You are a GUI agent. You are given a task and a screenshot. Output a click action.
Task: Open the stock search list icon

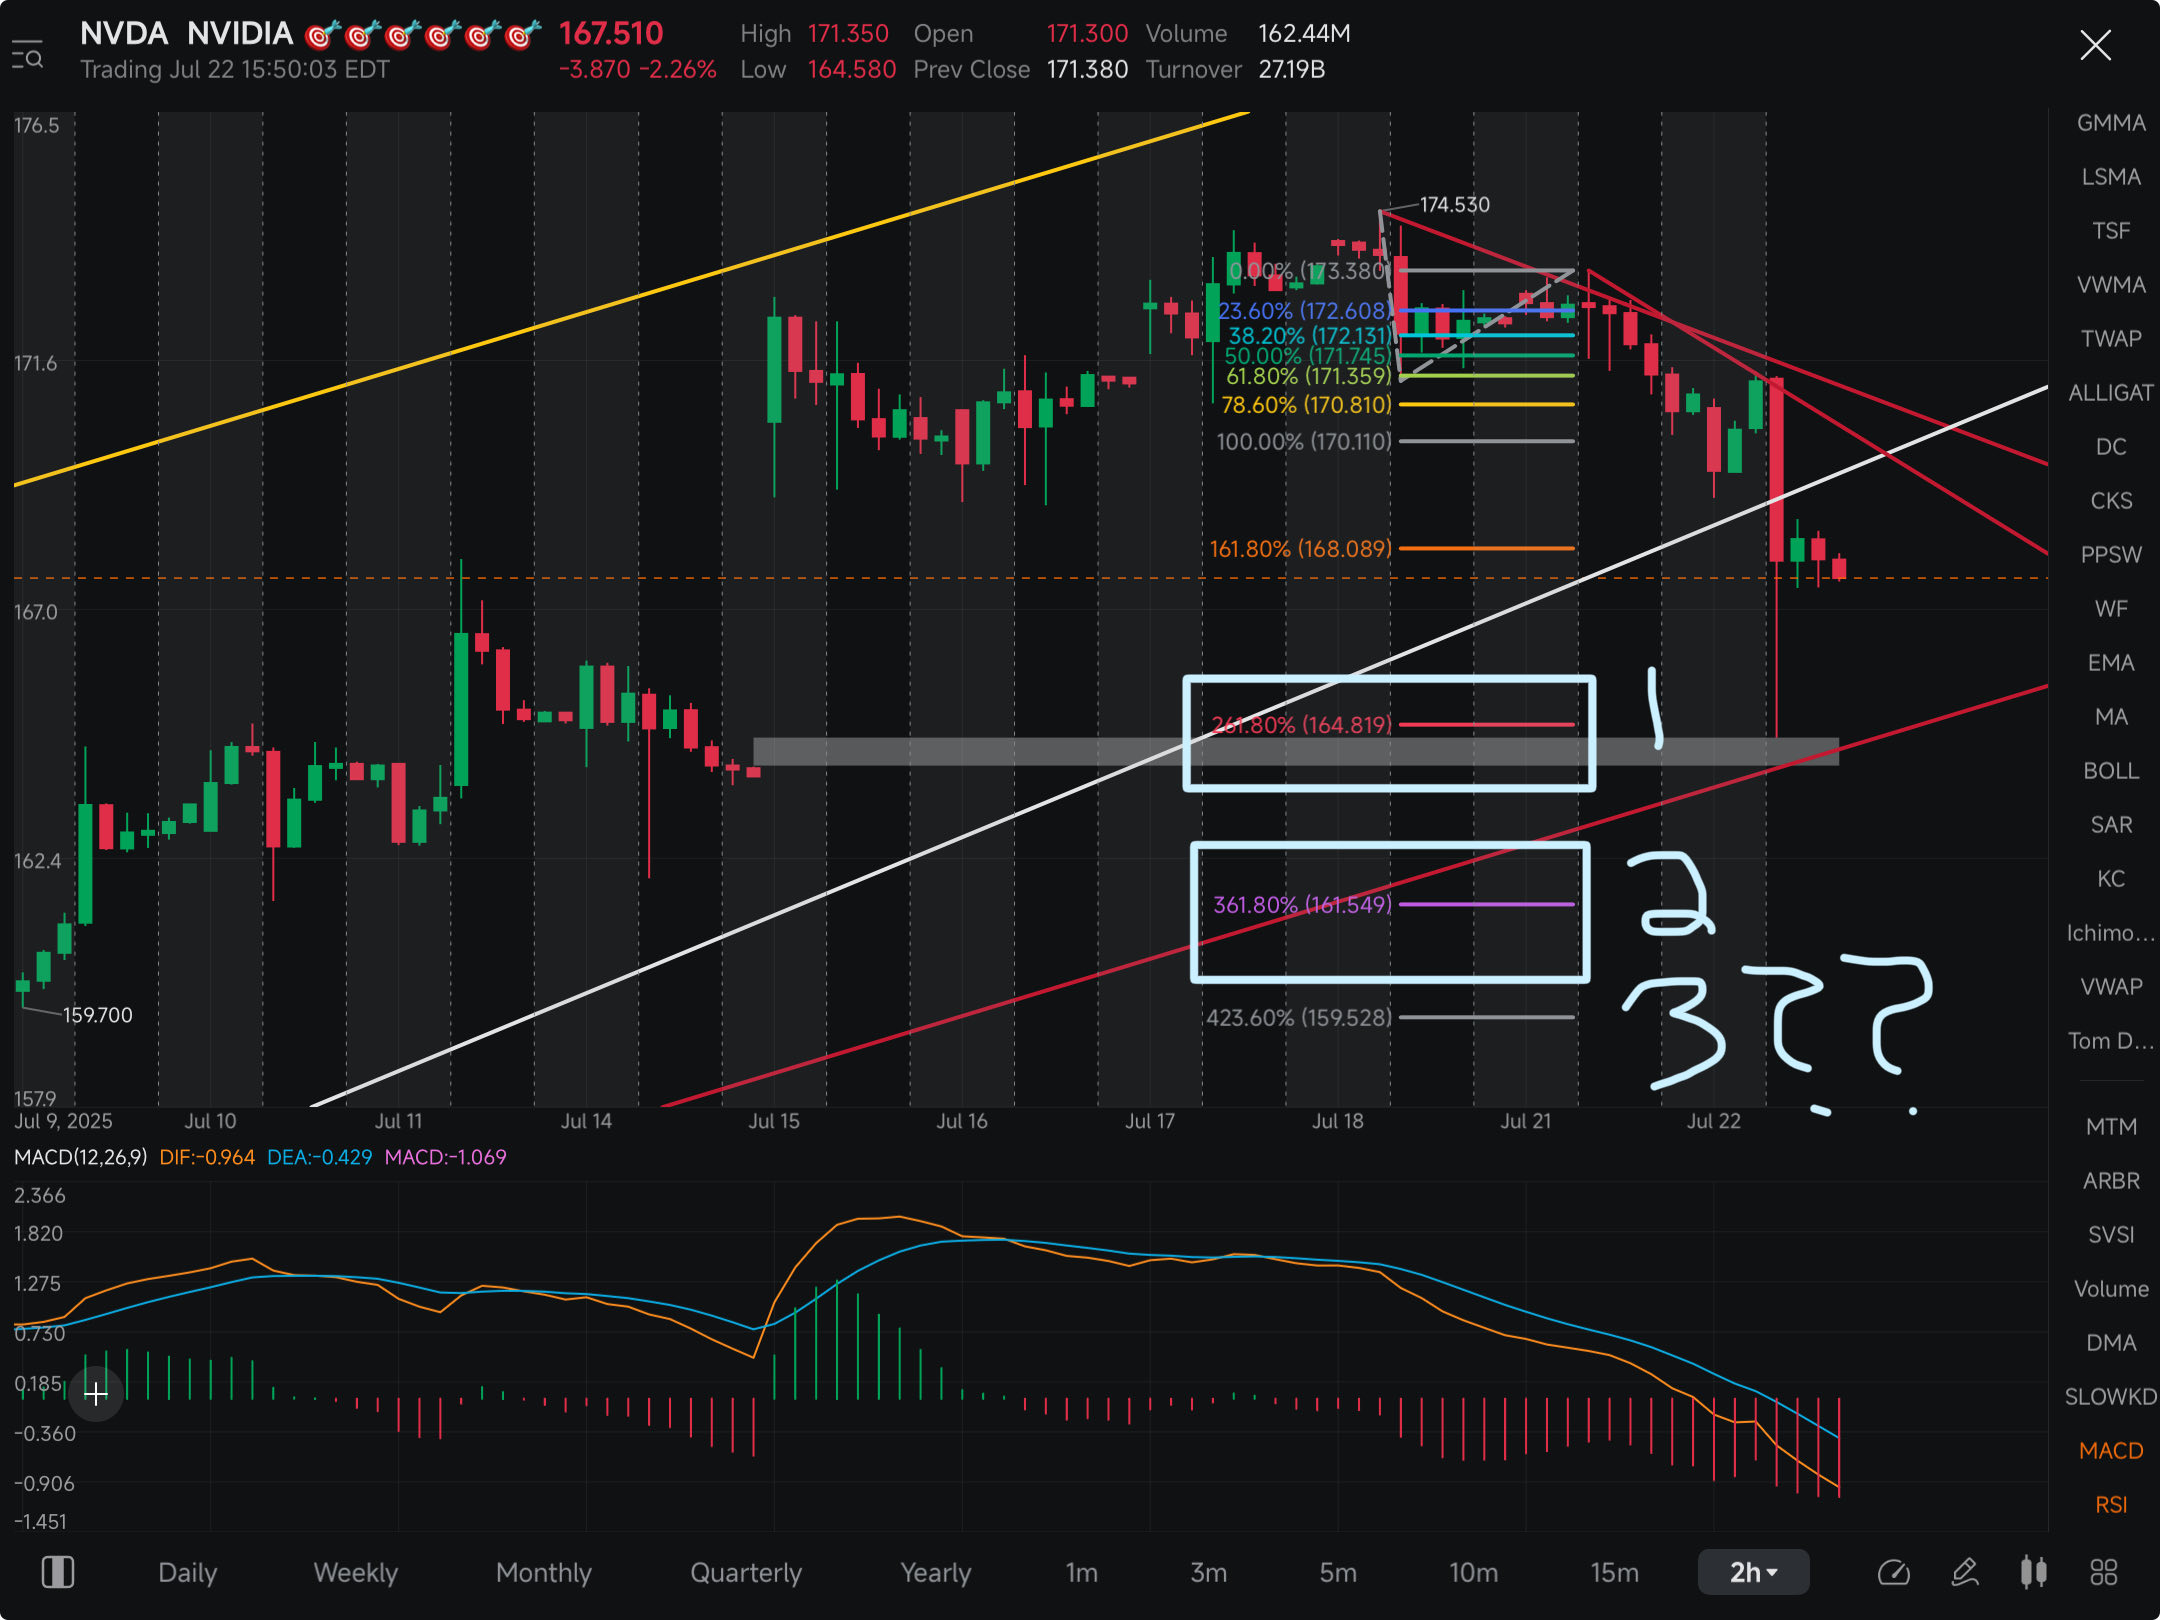tap(27, 54)
